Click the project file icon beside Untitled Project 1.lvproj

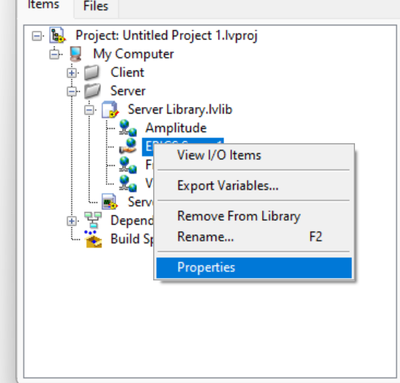57,35
